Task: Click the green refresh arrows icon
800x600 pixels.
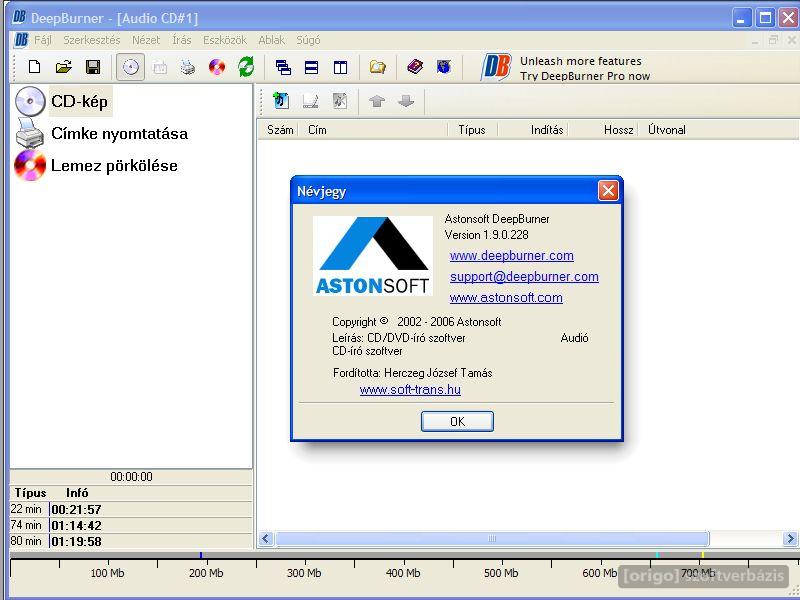Action: [x=246, y=67]
